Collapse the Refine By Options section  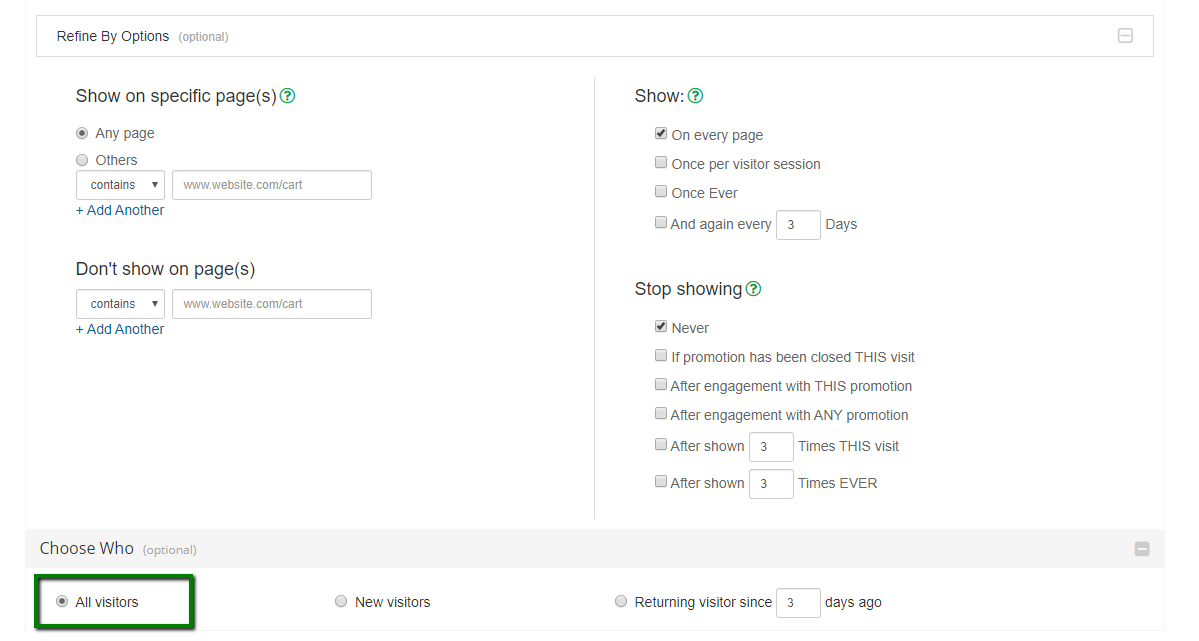[x=1125, y=36]
